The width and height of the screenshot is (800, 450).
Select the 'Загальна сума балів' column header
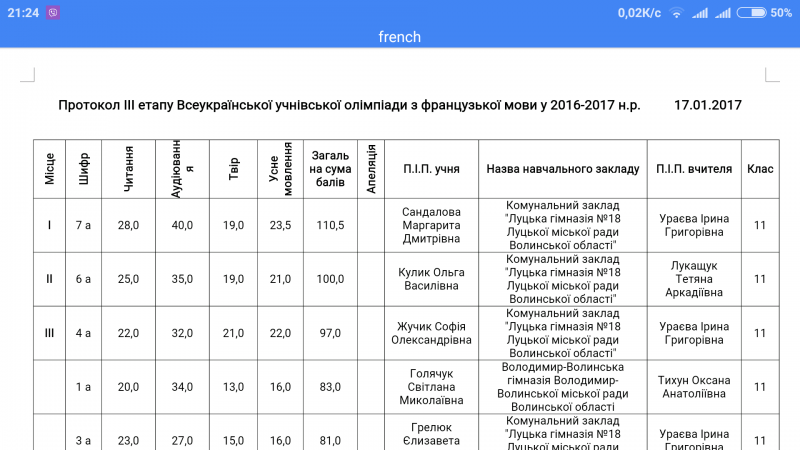(x=330, y=169)
